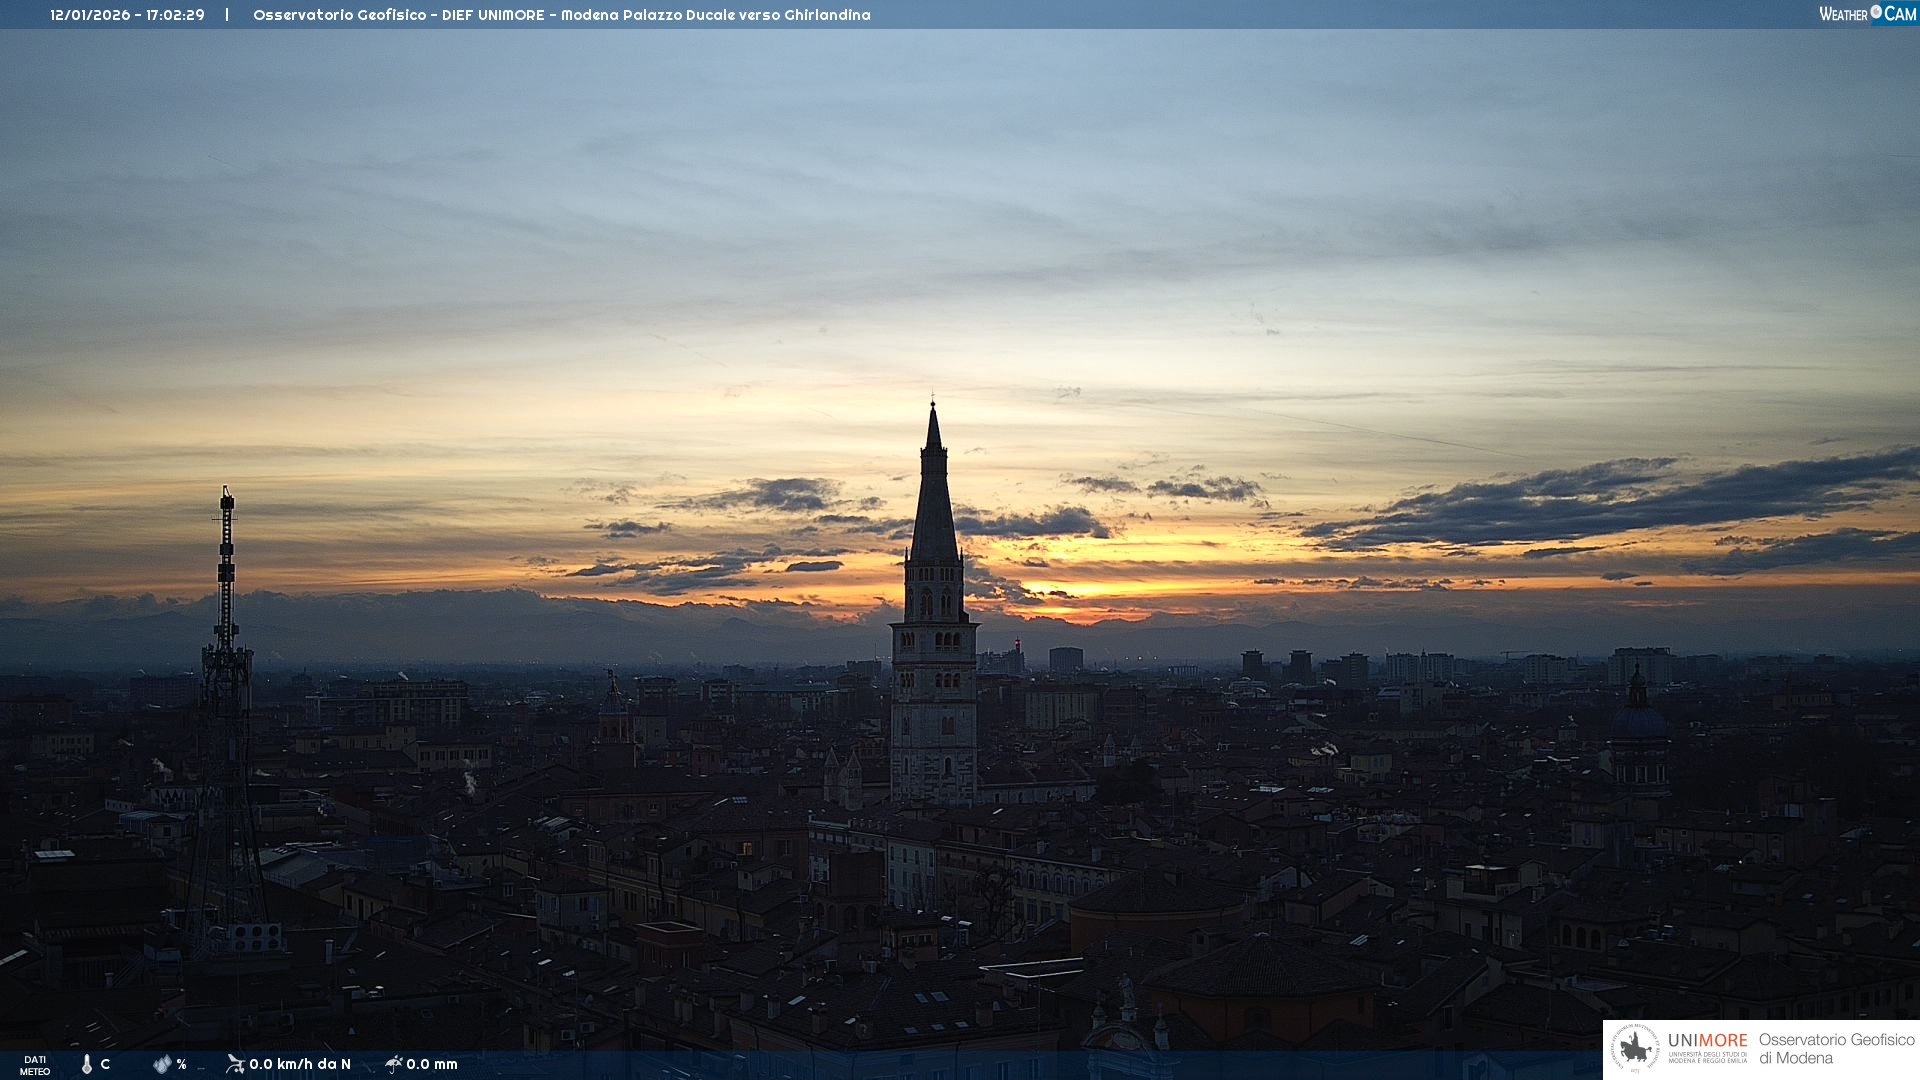Click the 0.0 mm rainfall reading
The image size is (1920, 1080).
[432, 1064]
